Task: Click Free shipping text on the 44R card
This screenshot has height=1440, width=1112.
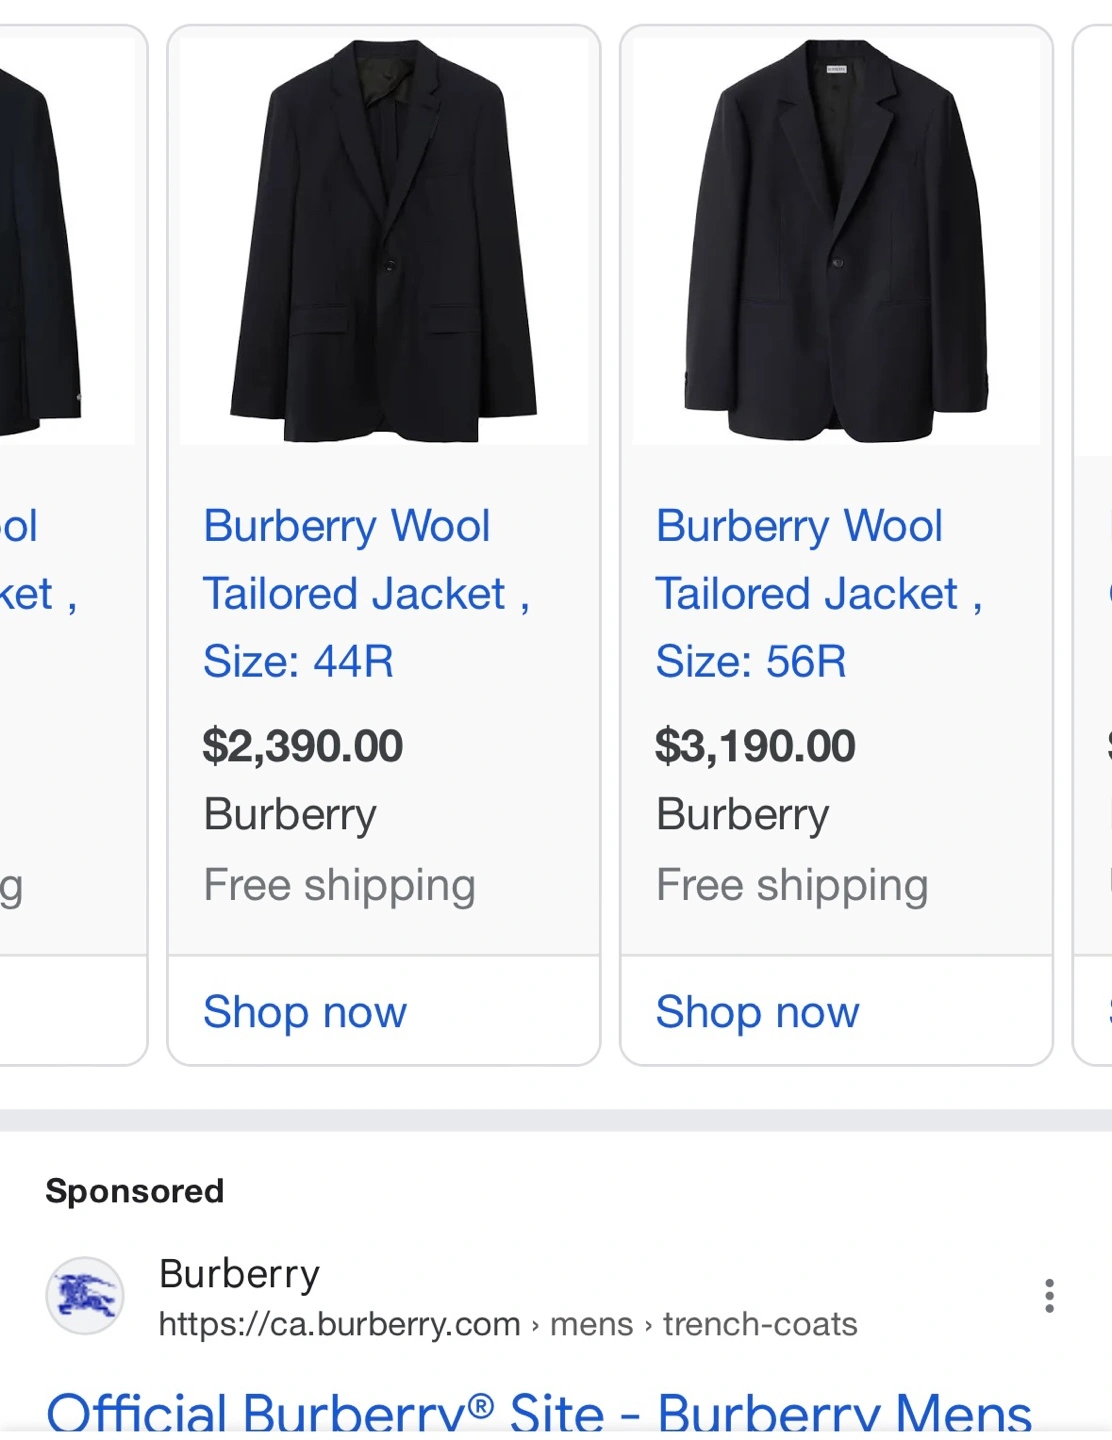Action: pos(340,886)
